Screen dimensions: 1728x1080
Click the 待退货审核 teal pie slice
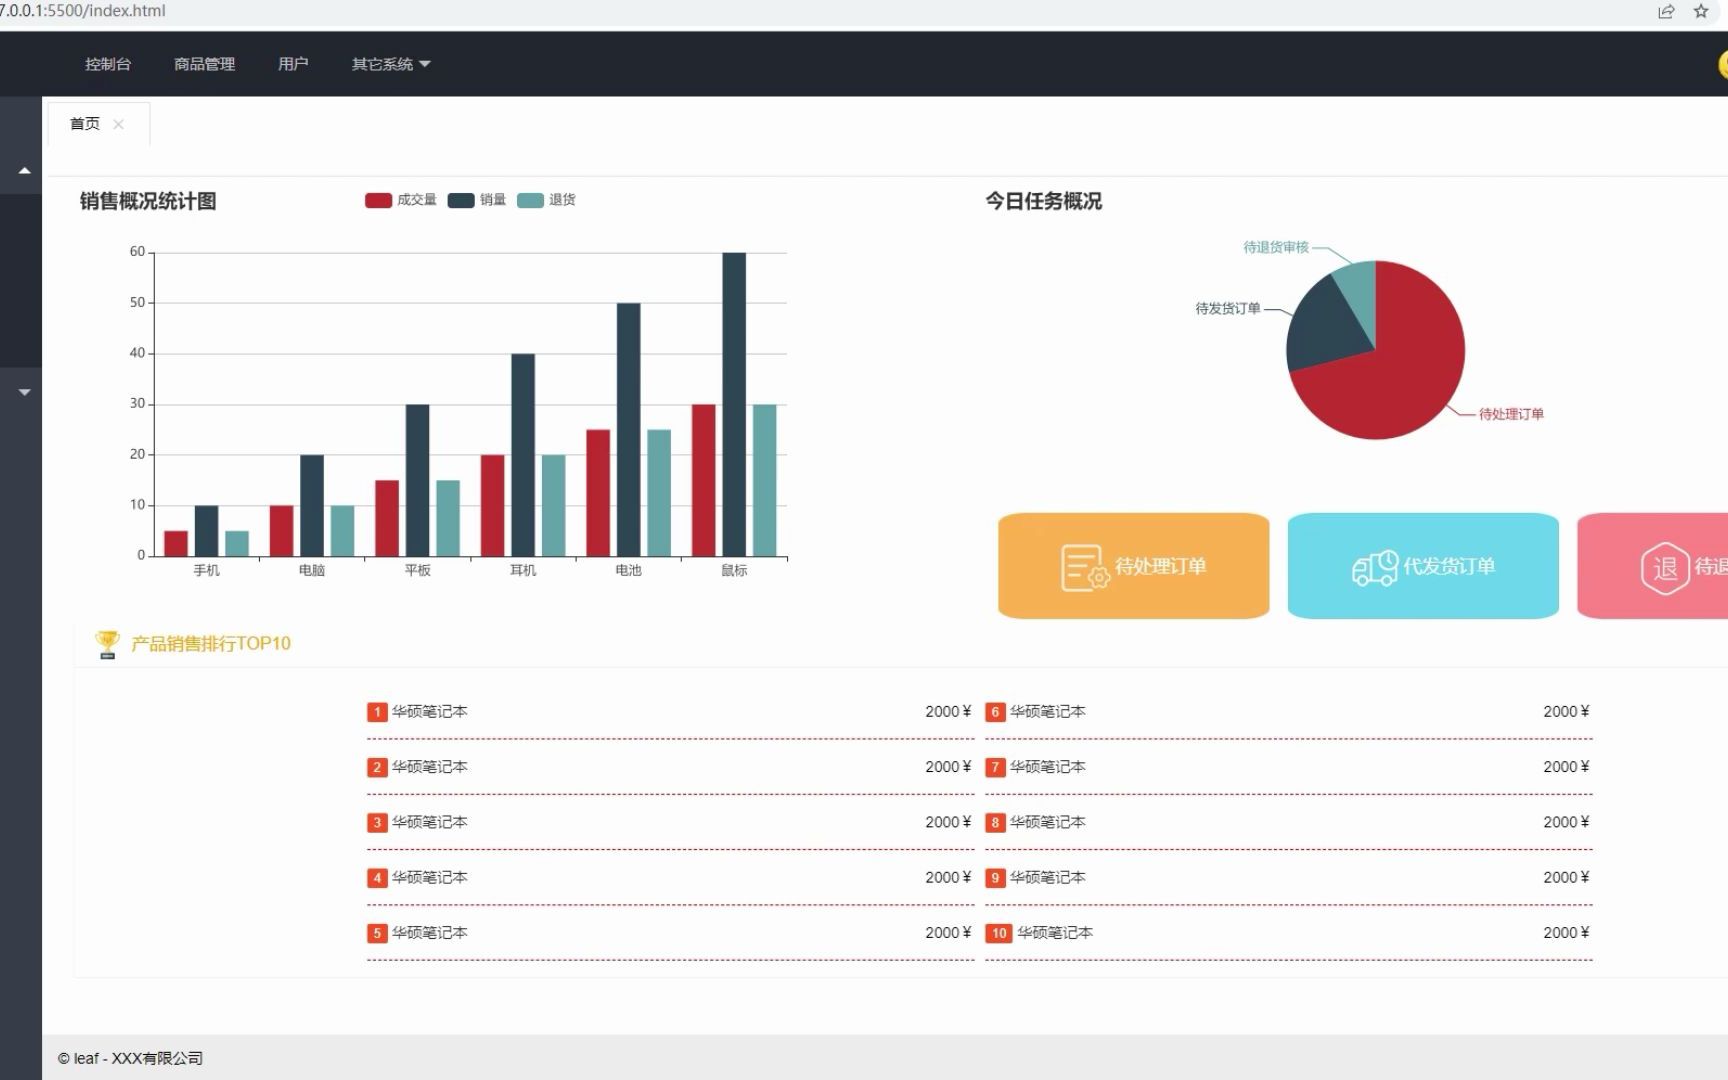1359,295
